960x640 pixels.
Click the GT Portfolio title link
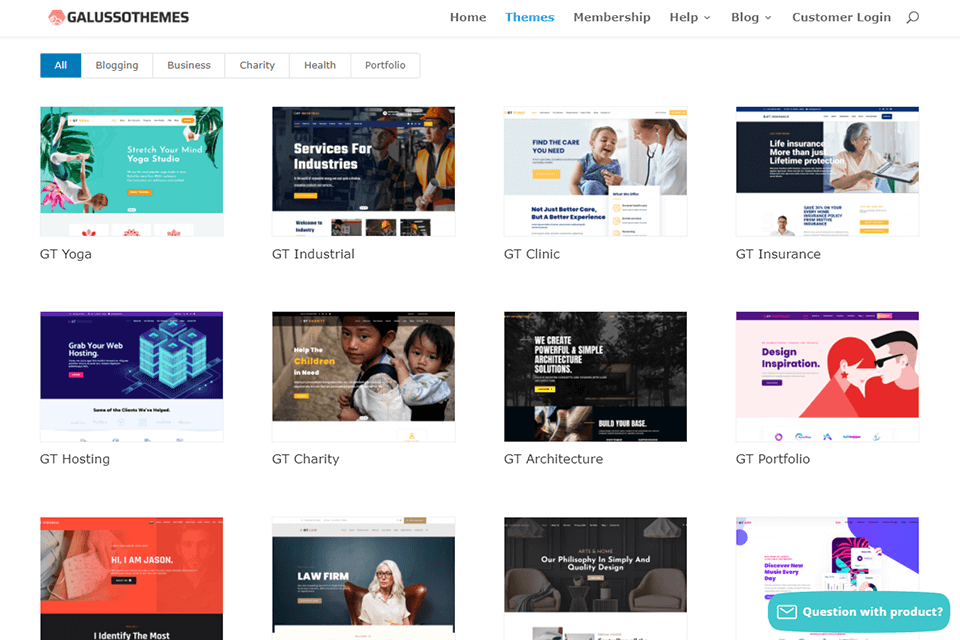773,459
